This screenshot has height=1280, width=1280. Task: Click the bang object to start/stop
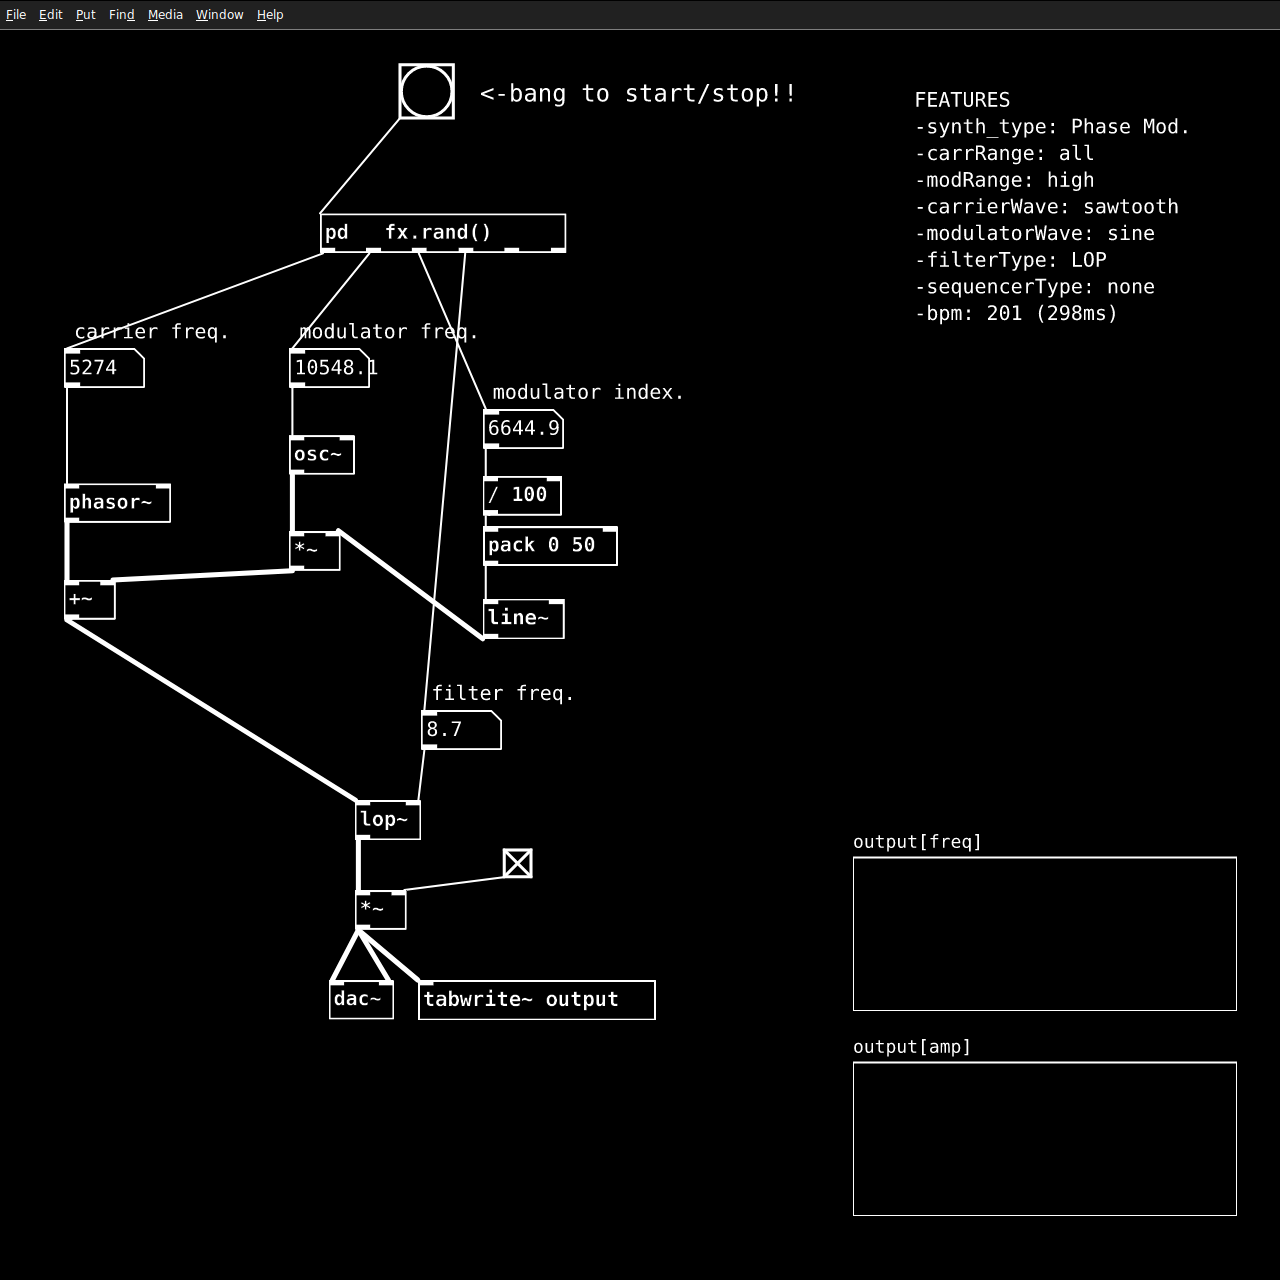(x=427, y=92)
